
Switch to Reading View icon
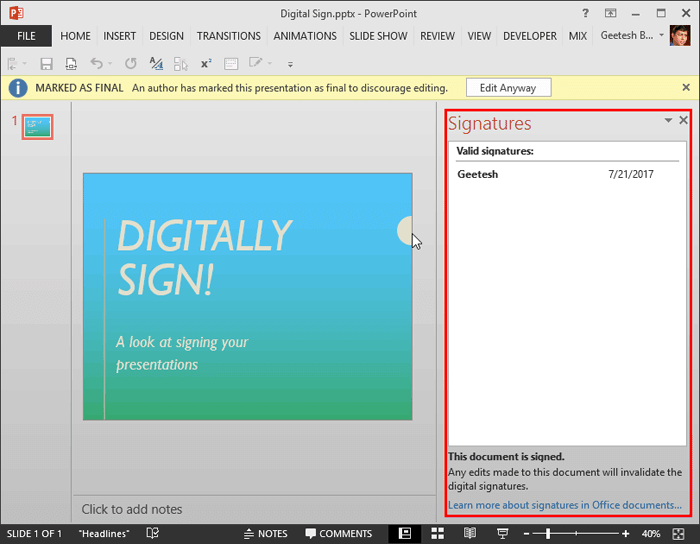pos(470,533)
